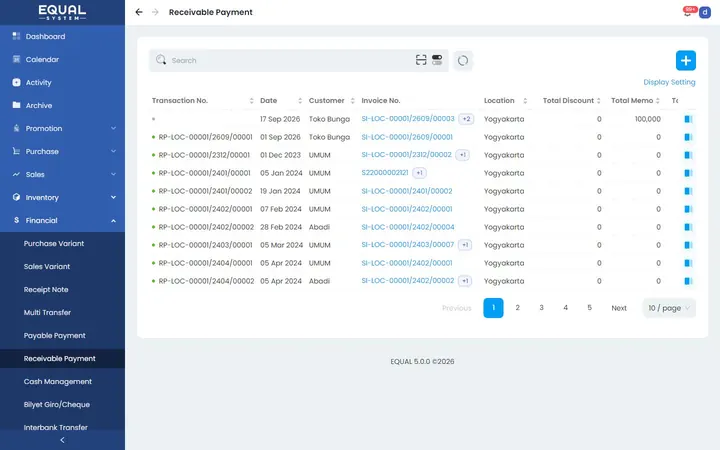Click the scan barcode icon in search bar
The image size is (720, 450).
tap(421, 60)
